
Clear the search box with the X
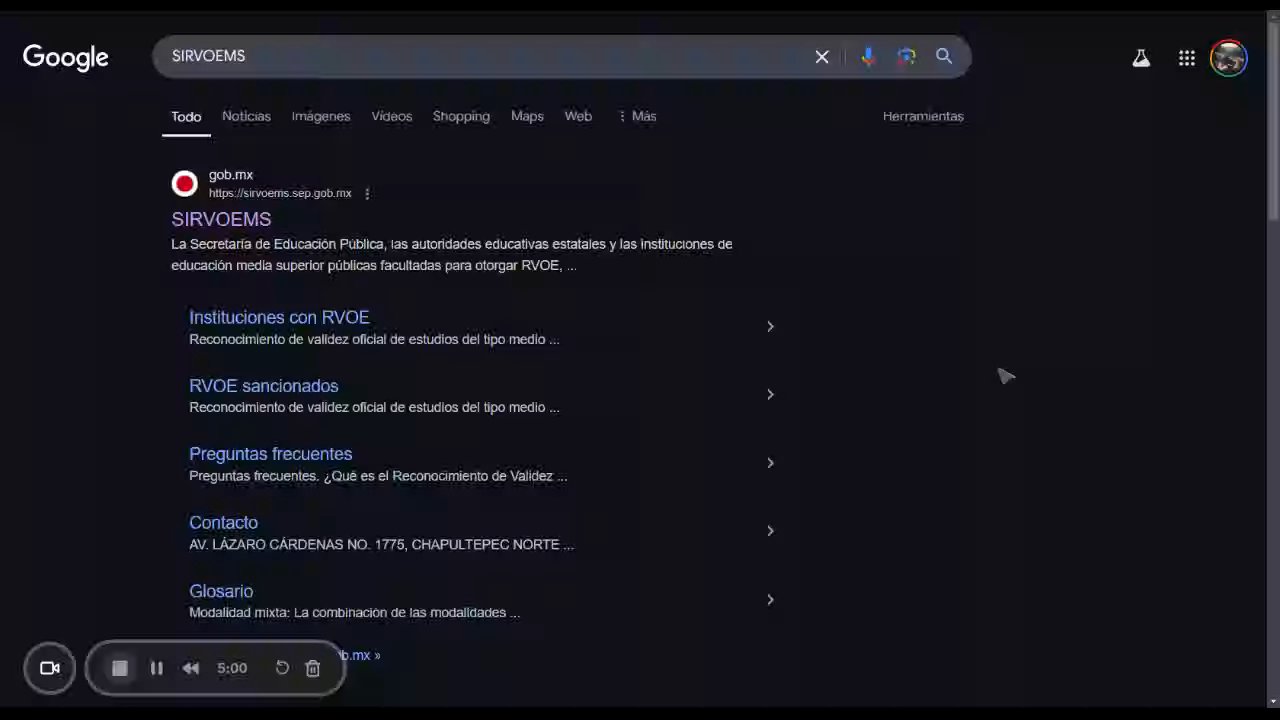pyautogui.click(x=822, y=57)
